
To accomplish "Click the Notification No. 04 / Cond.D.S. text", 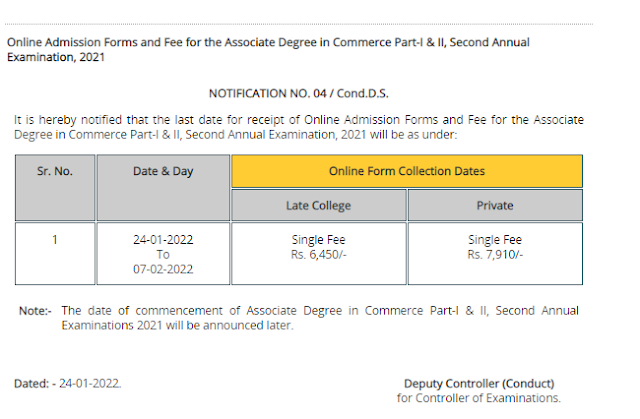I will pos(299,92).
